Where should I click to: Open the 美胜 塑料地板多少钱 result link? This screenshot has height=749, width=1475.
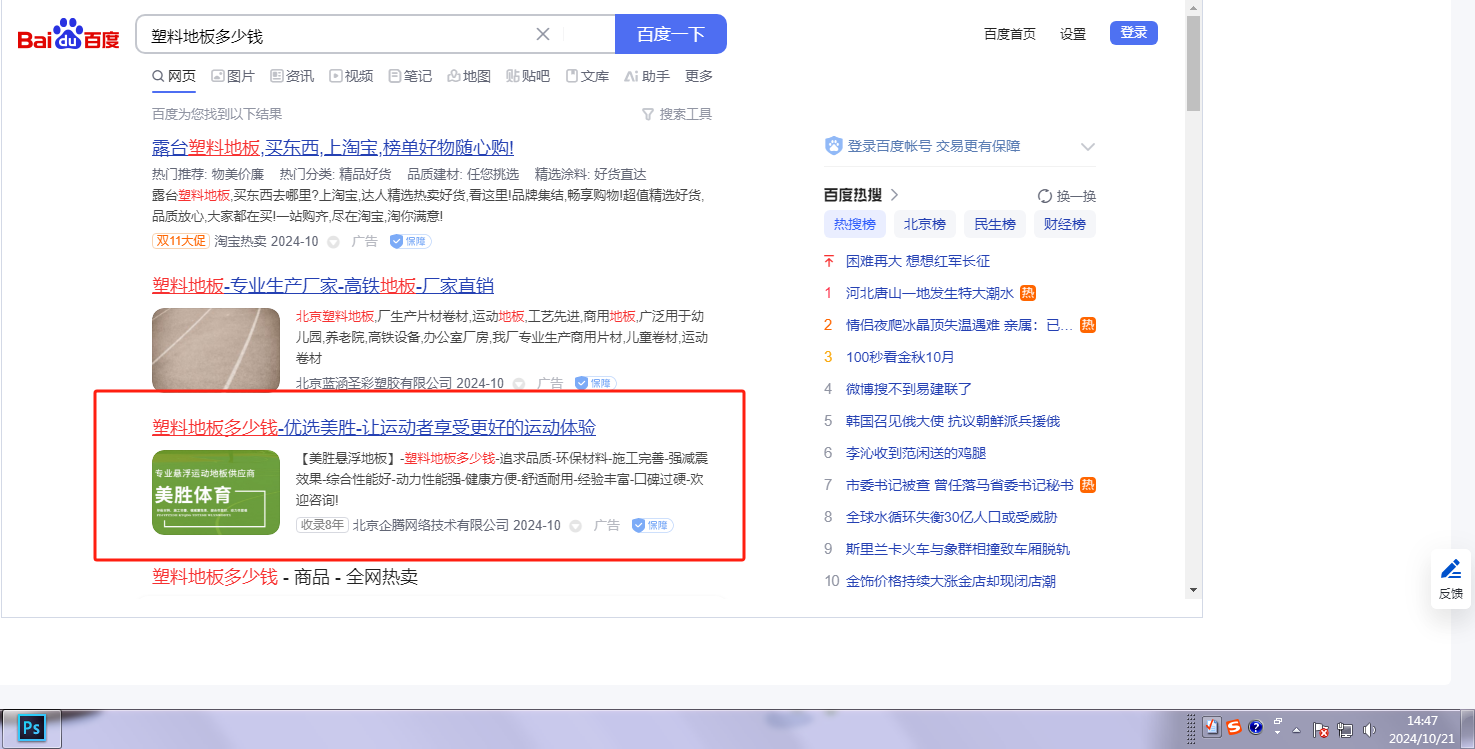tap(374, 428)
